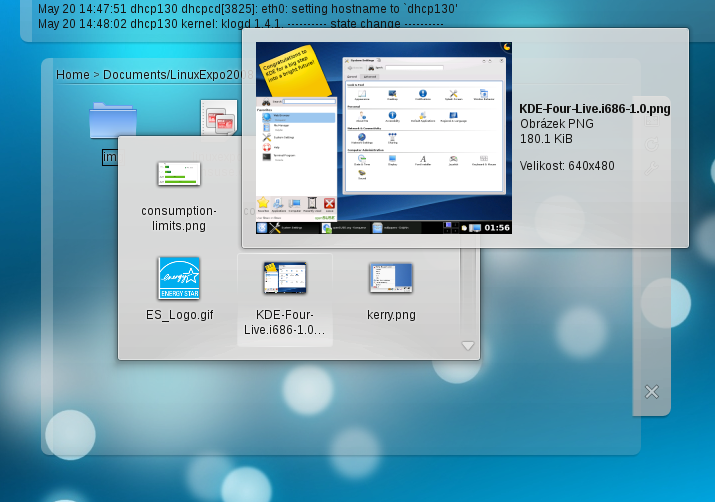Click the resize icon on applet handle
The height and width of the screenshot is (502, 715).
click(652, 120)
